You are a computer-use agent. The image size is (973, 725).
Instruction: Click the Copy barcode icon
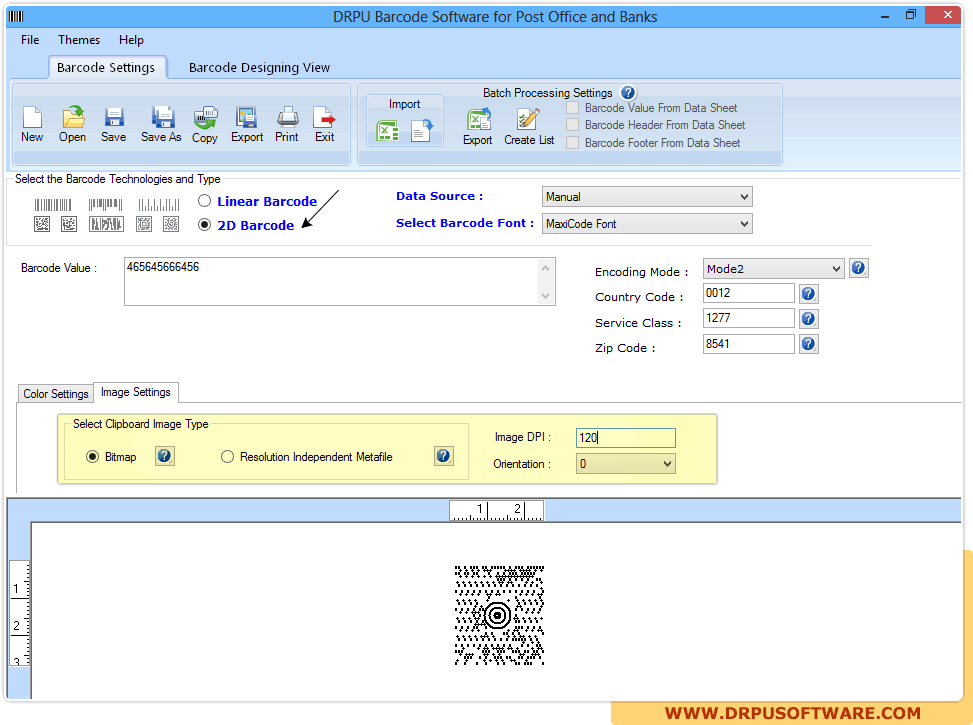(205, 117)
